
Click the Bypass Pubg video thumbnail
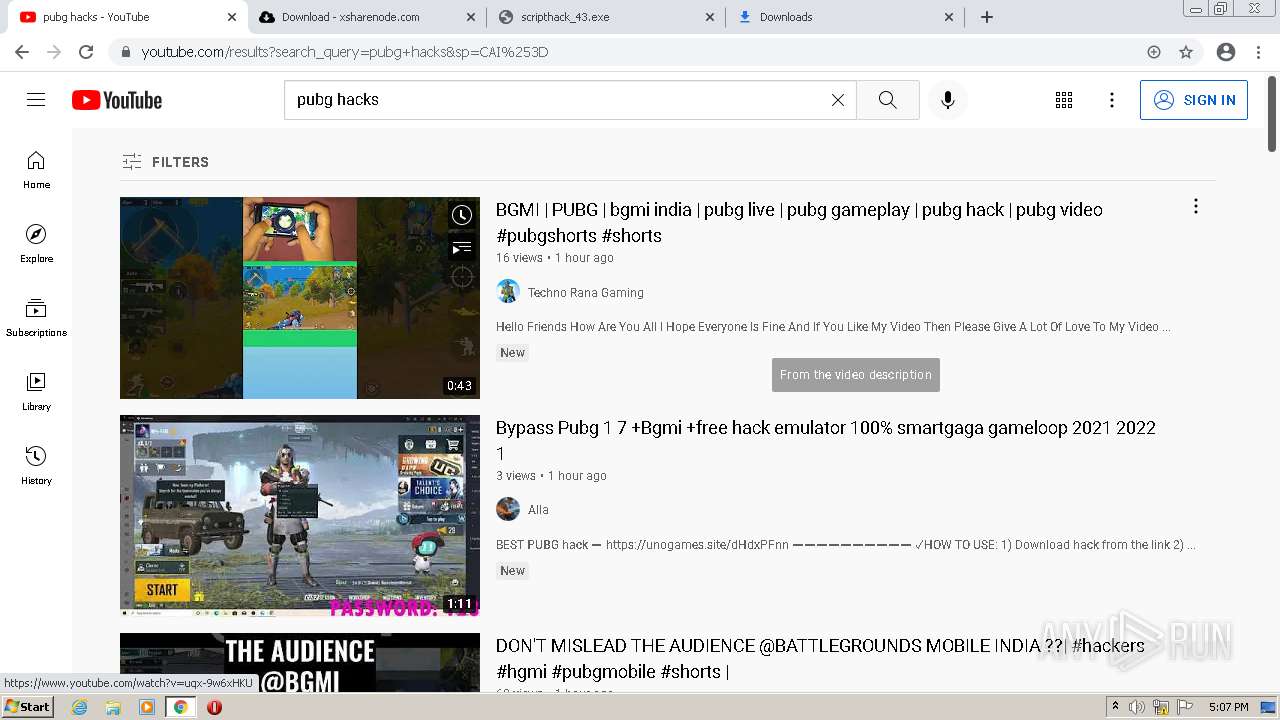[300, 516]
